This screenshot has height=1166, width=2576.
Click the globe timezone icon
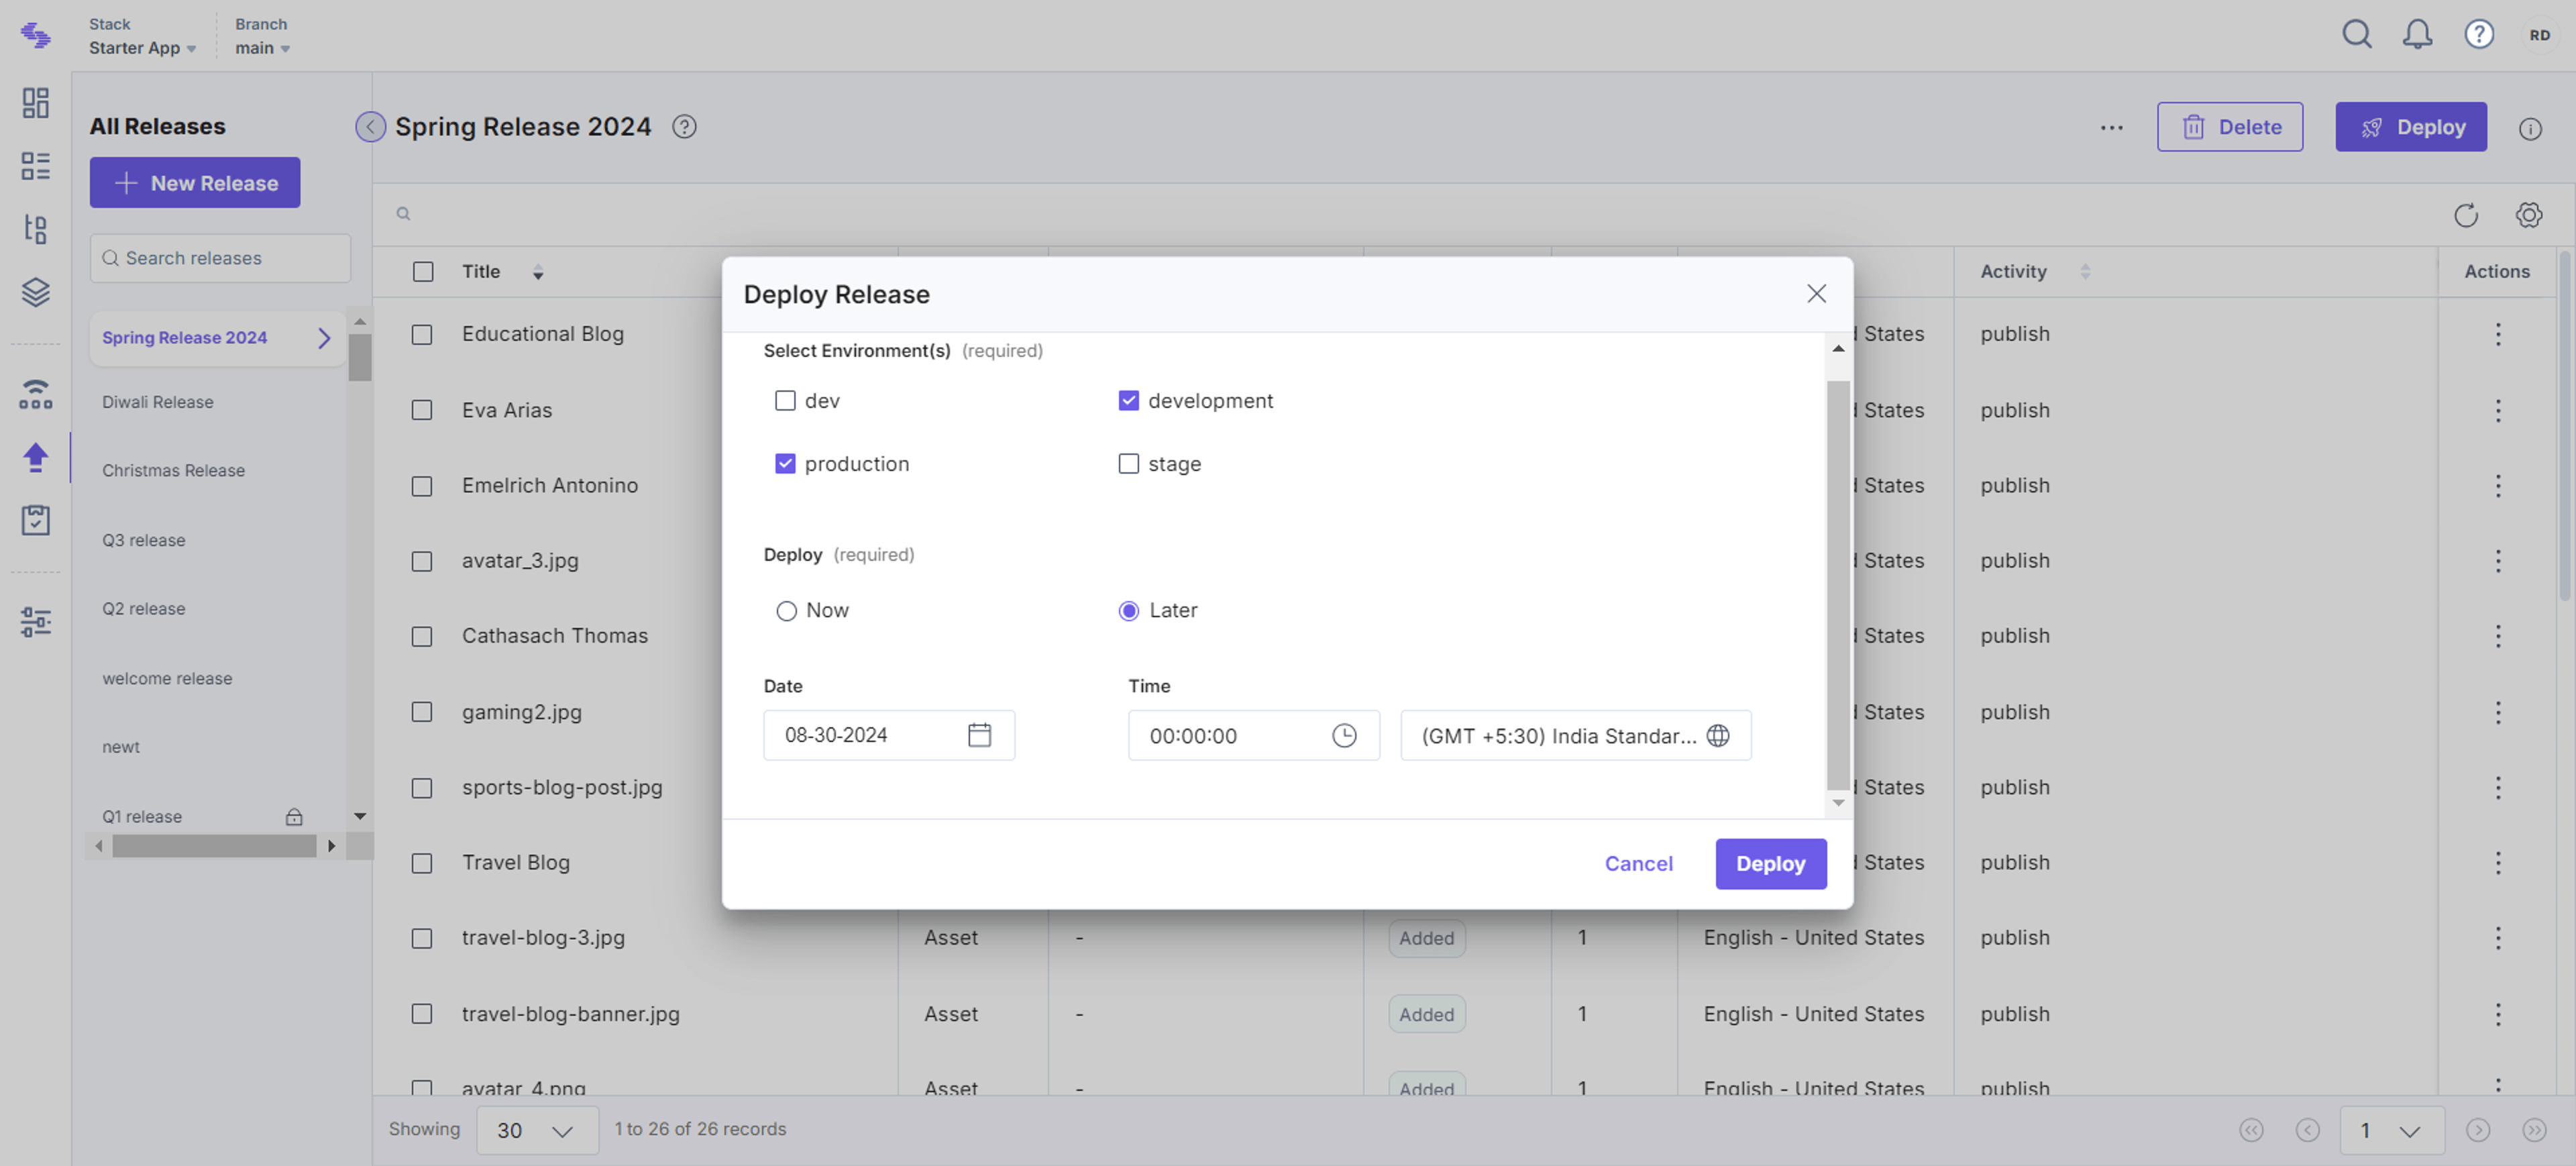1717,735
